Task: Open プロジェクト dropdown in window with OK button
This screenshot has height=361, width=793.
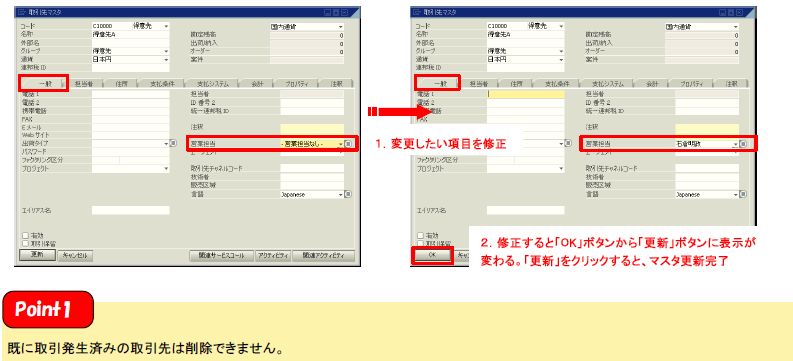Action: tap(561, 168)
